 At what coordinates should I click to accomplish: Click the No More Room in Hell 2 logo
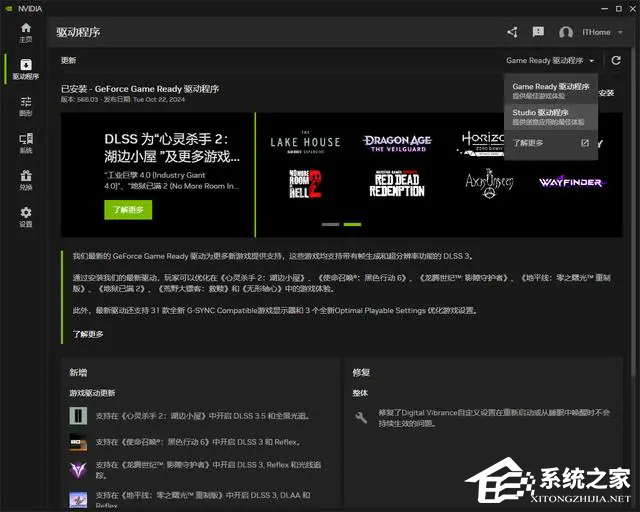click(305, 184)
